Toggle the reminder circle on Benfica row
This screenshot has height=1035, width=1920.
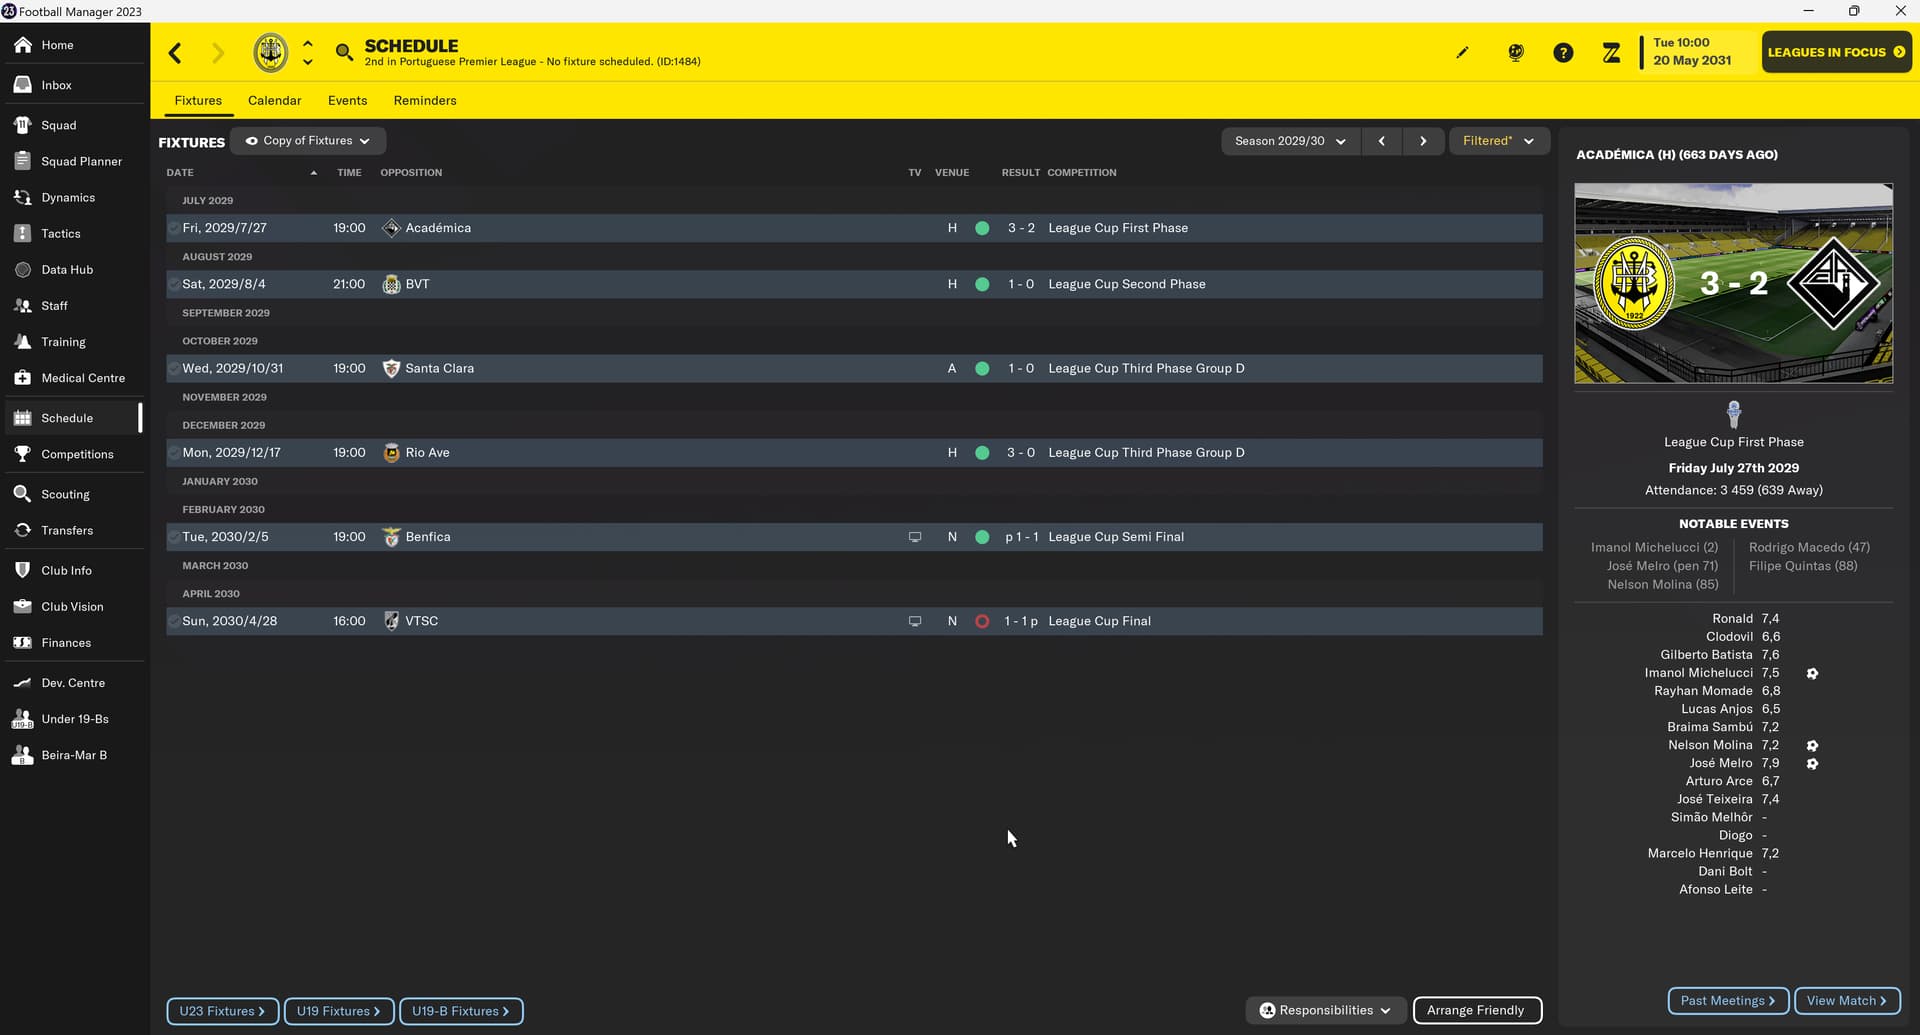point(174,537)
